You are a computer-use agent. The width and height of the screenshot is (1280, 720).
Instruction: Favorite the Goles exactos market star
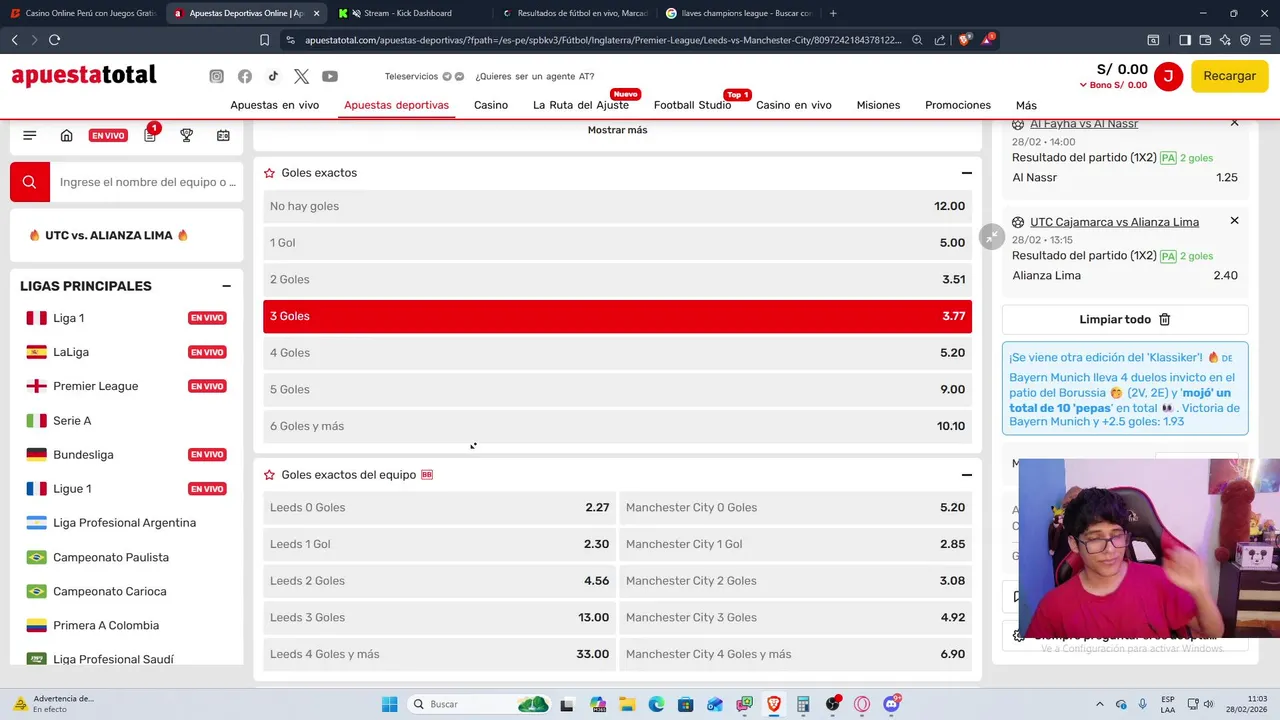click(x=269, y=173)
